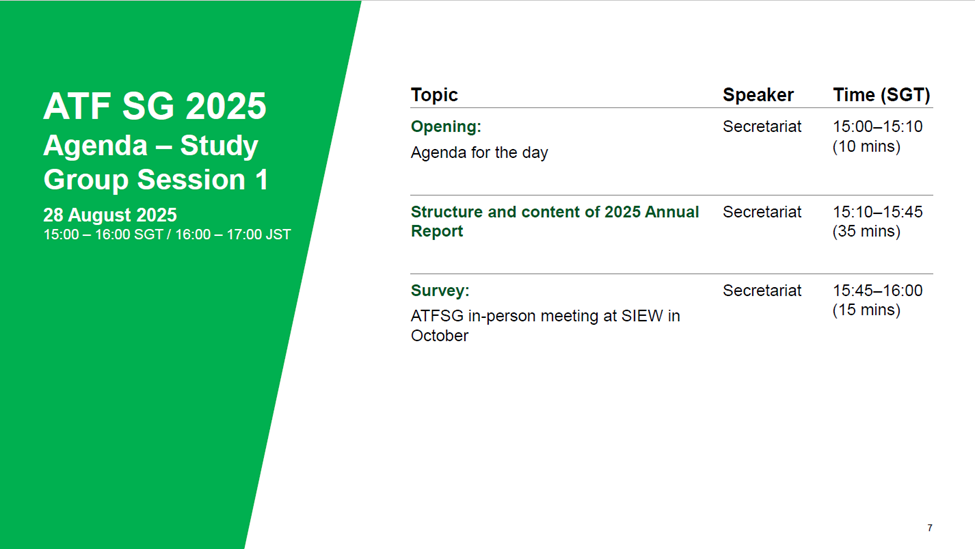975x549 pixels.
Task: Click the "Topic" column header
Action: tap(434, 95)
